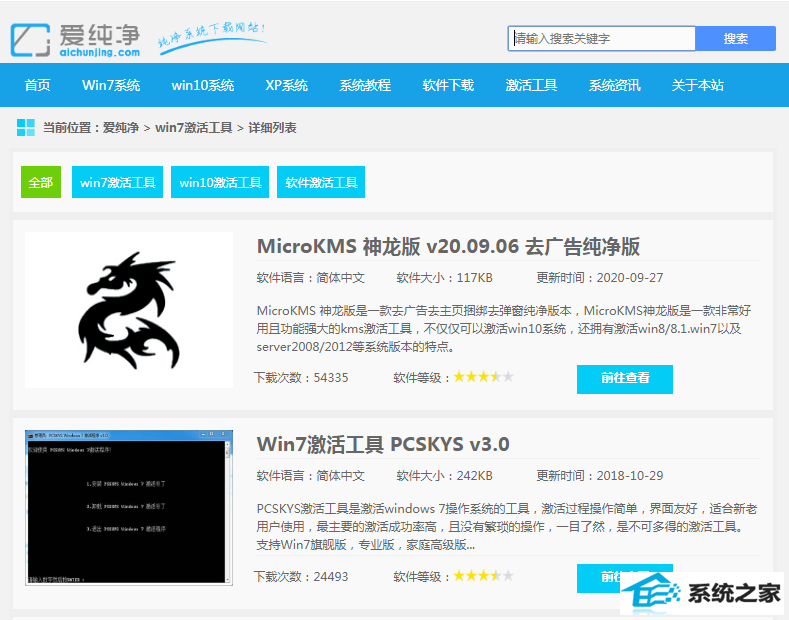Open the PCSKYS console screenshot thumbnail
Screen dimensions: 789x620
click(x=129, y=508)
